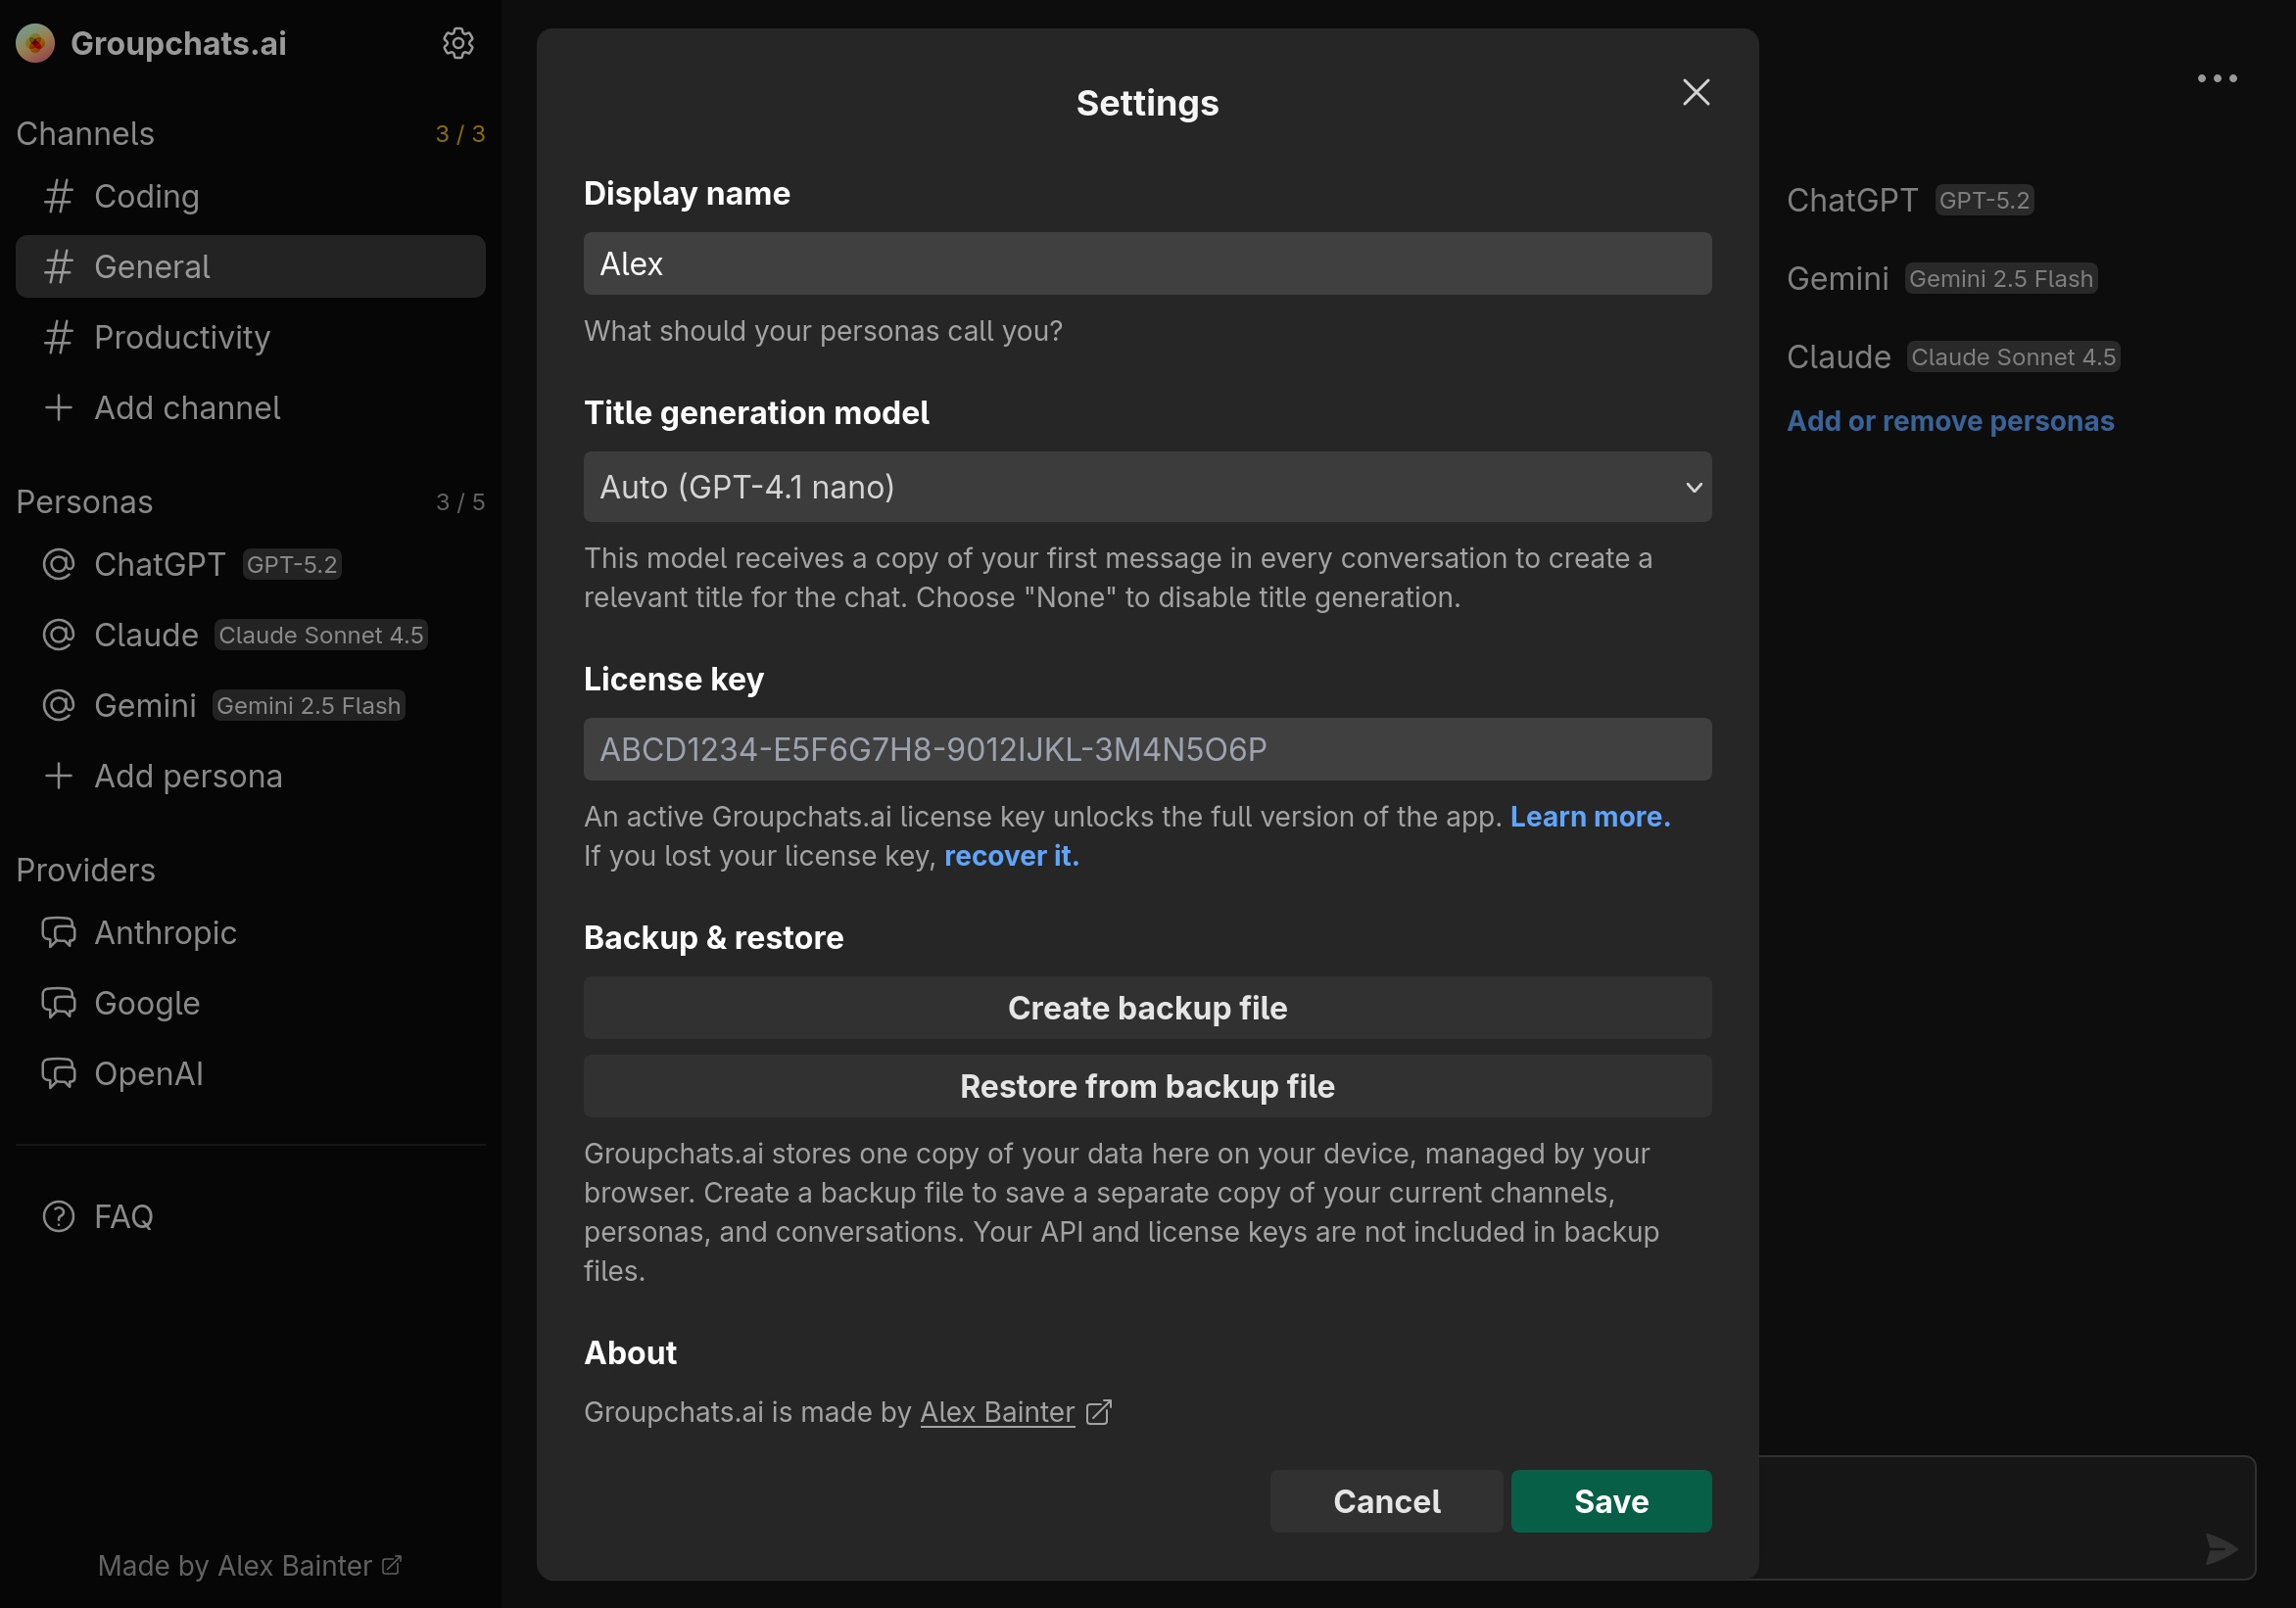2296x1608 pixels.
Task: Switch to the General channel
Action: (250, 266)
